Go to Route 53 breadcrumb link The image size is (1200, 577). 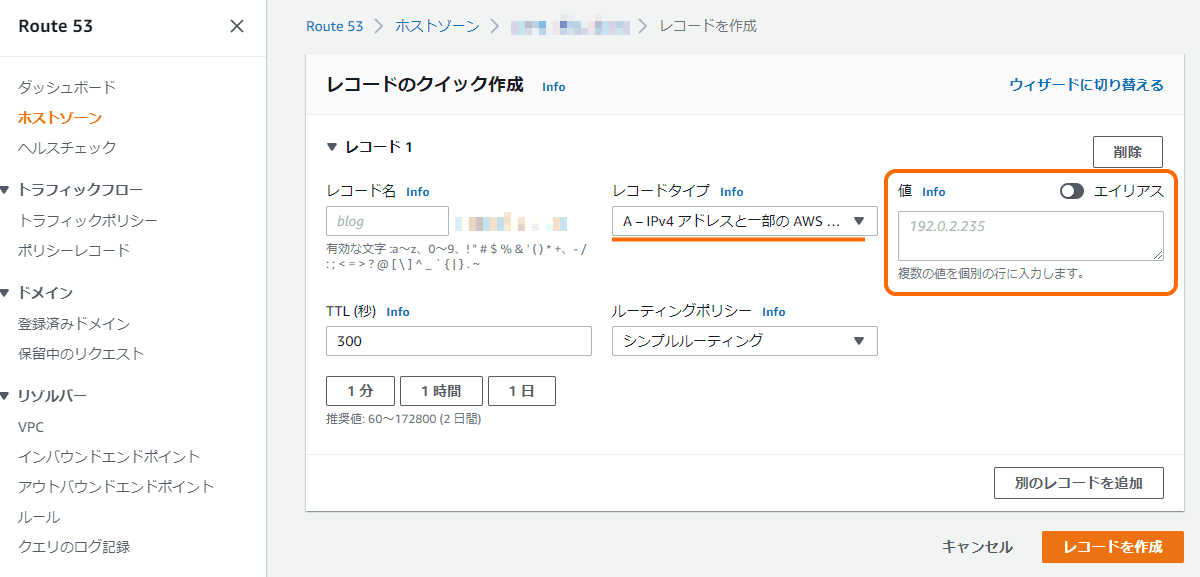[x=334, y=26]
